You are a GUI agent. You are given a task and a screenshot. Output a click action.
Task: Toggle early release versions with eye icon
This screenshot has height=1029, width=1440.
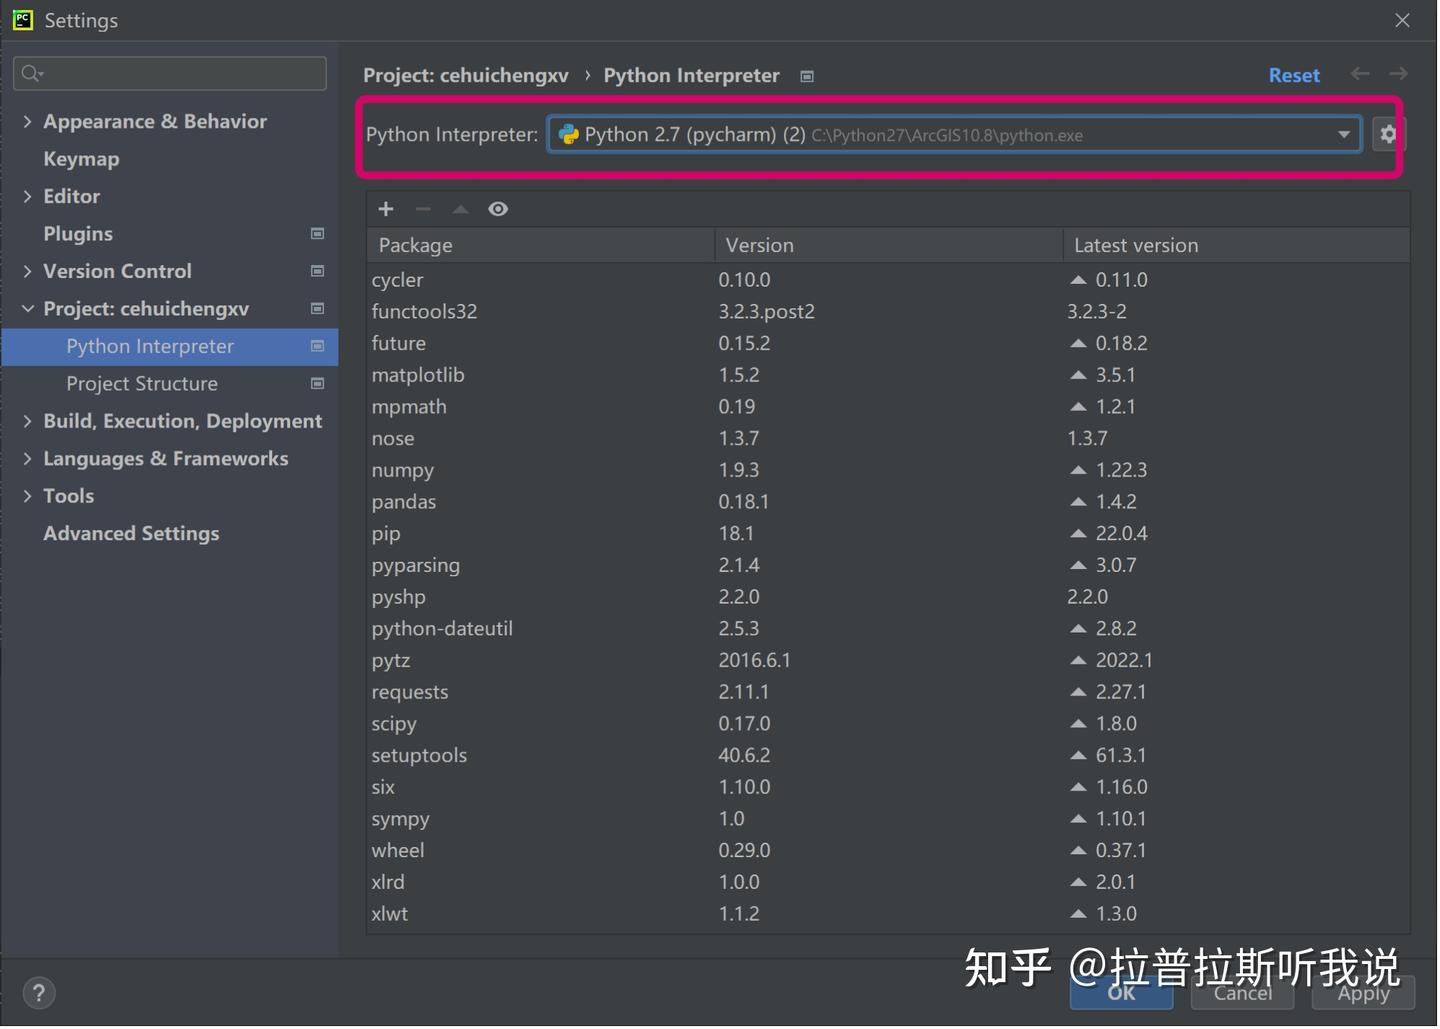(x=497, y=208)
